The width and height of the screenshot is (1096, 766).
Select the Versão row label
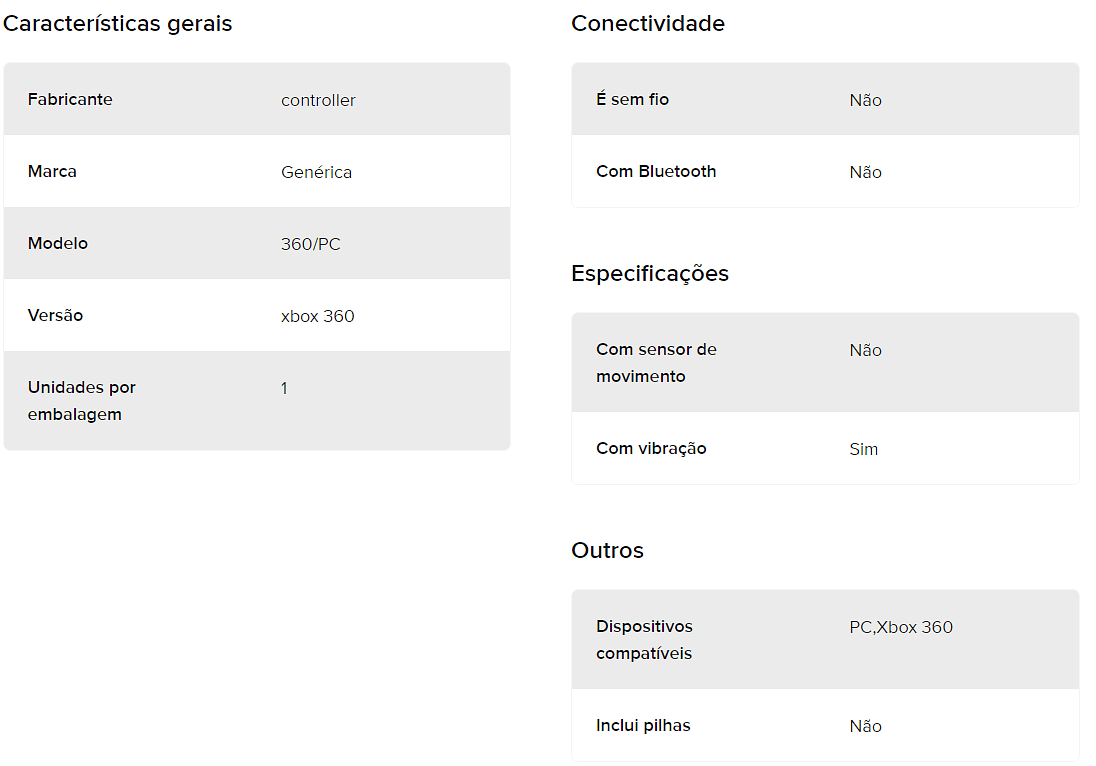click(x=55, y=315)
